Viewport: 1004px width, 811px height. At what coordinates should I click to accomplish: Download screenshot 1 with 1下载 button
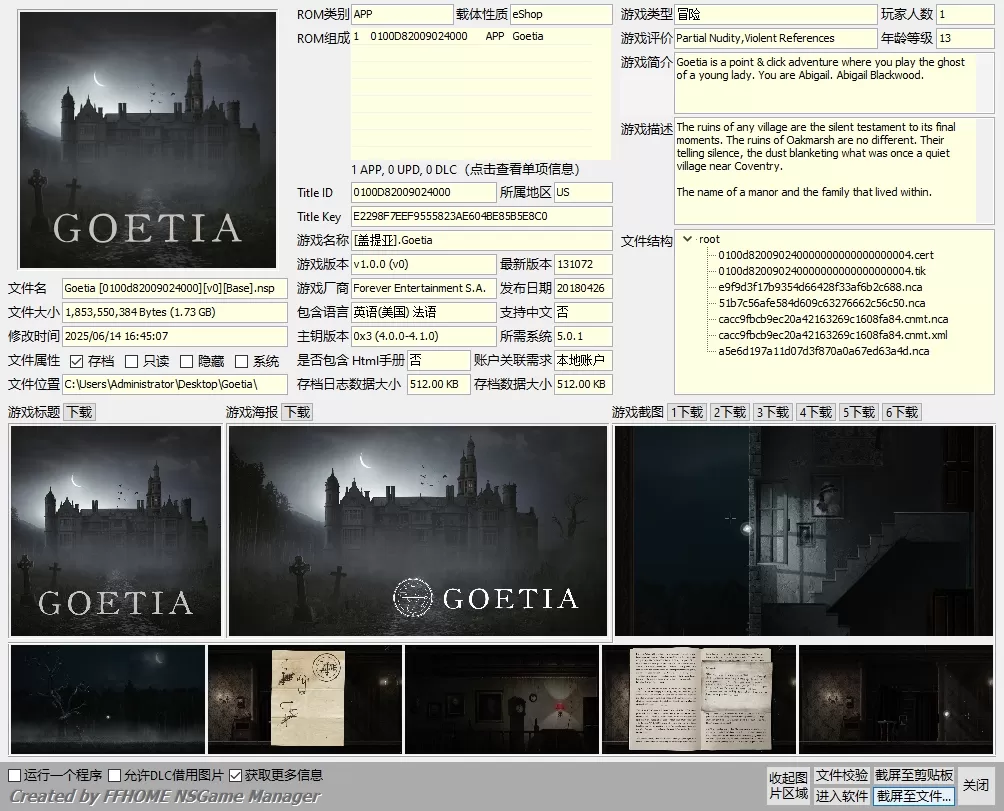point(687,412)
